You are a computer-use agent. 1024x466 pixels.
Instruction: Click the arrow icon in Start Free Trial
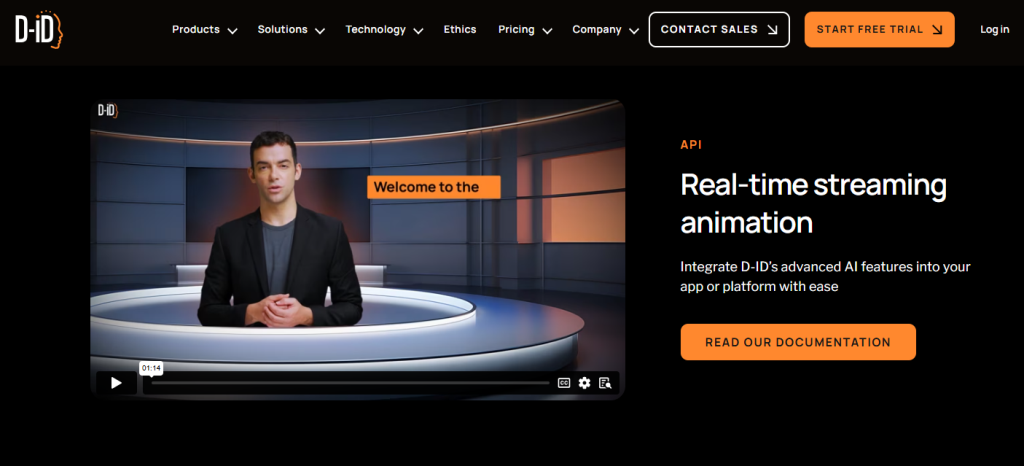click(936, 30)
